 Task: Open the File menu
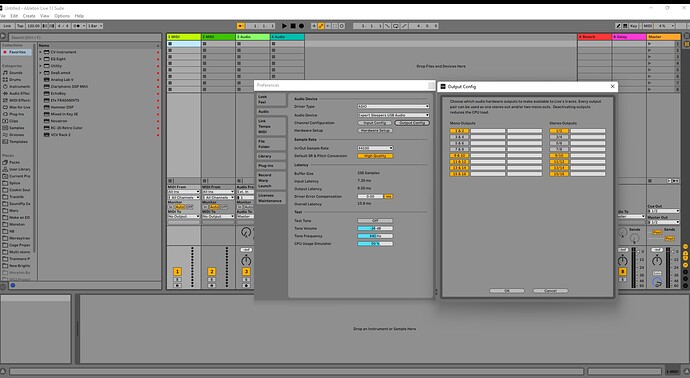[3, 16]
